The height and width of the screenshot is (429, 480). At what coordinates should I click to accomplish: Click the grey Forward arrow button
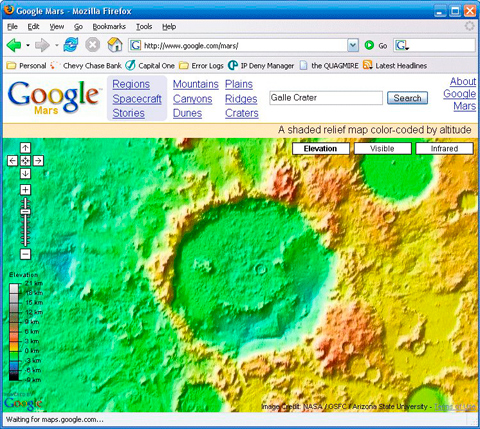pyautogui.click(x=42, y=45)
